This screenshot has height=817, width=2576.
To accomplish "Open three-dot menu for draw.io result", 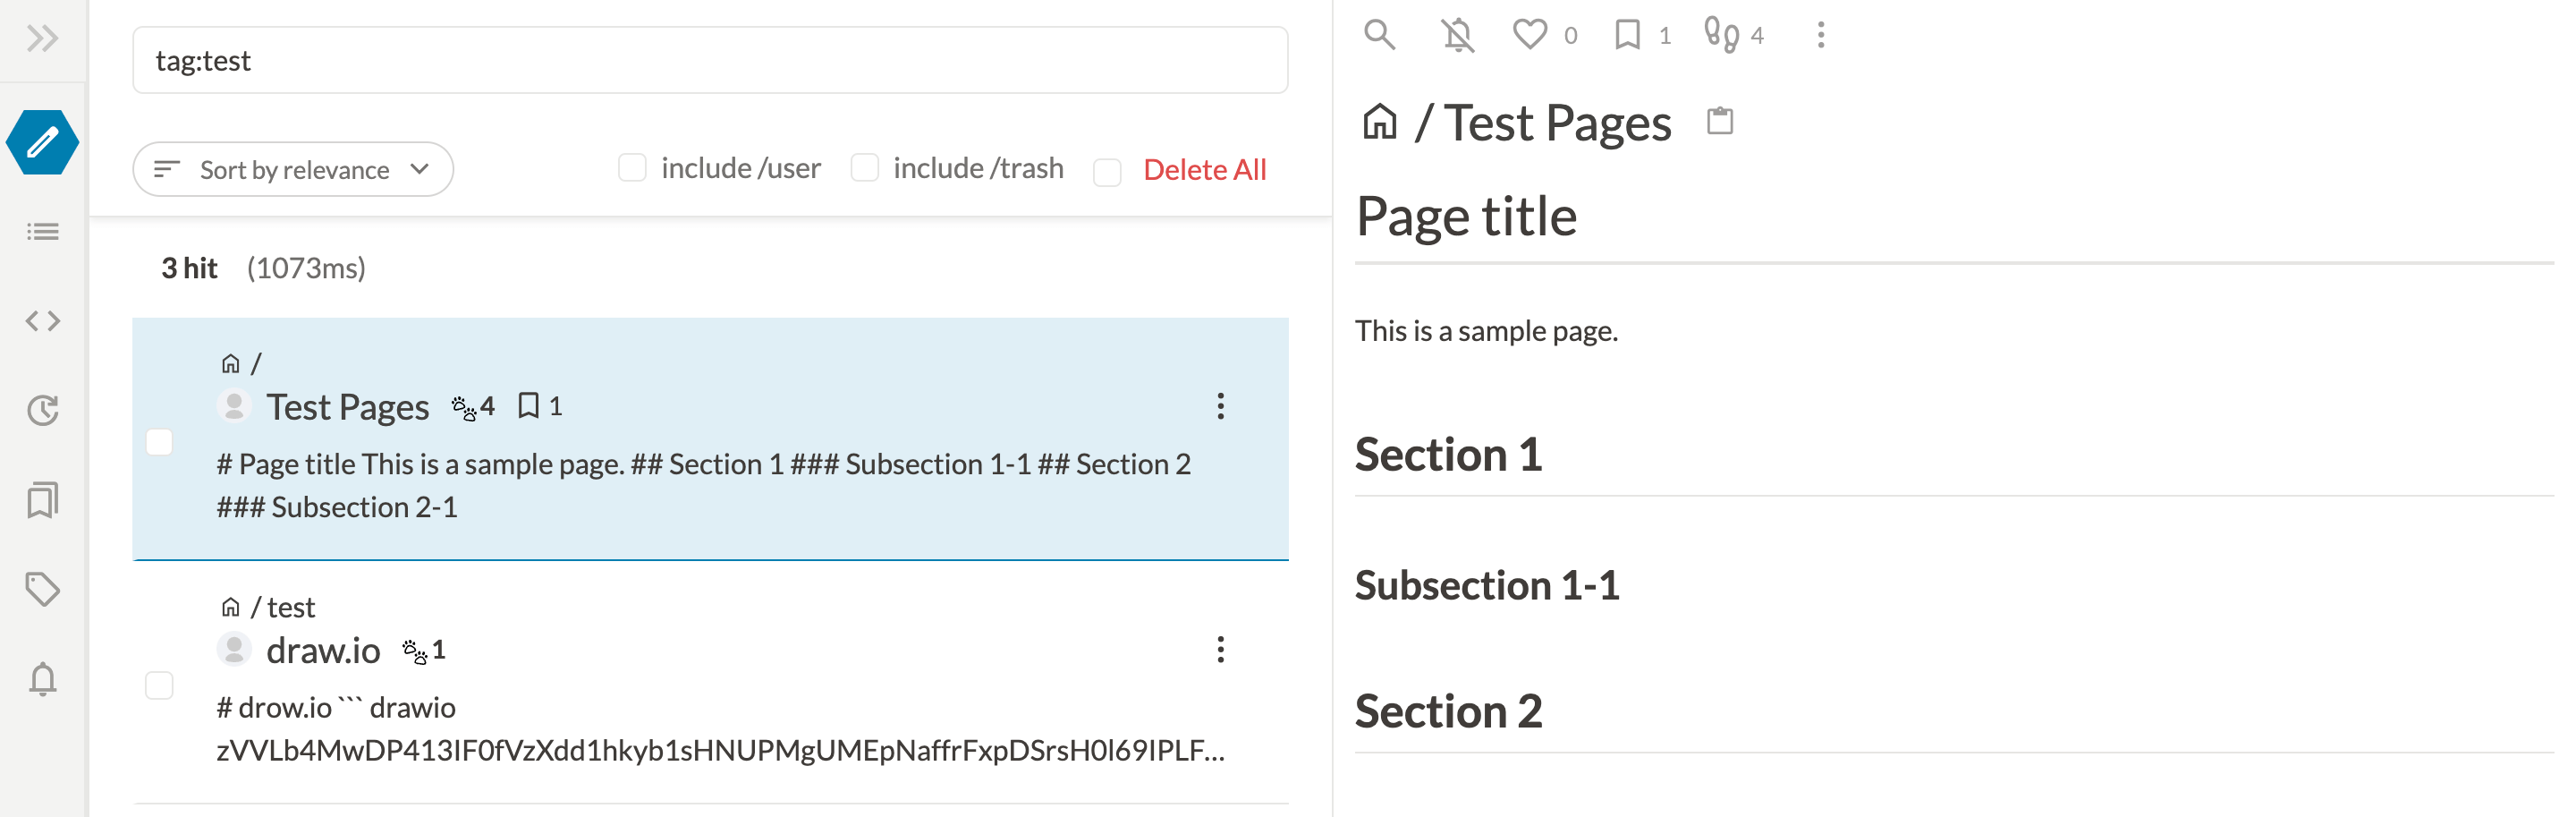I will tap(1220, 650).
